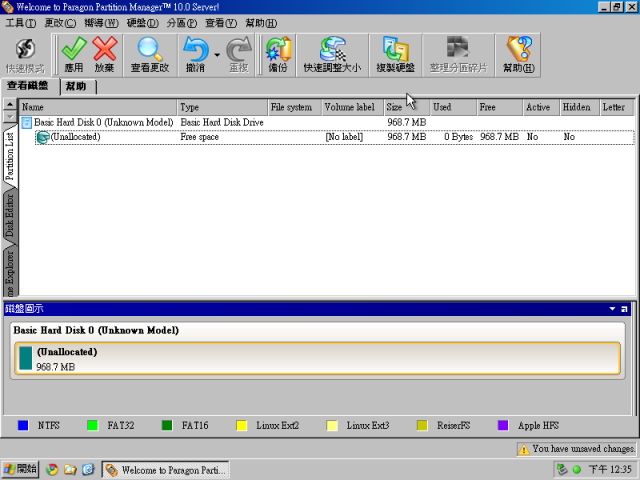Open the Windows Start (開始) button
Image resolution: width=640 pixels, height=480 pixels.
20,469
